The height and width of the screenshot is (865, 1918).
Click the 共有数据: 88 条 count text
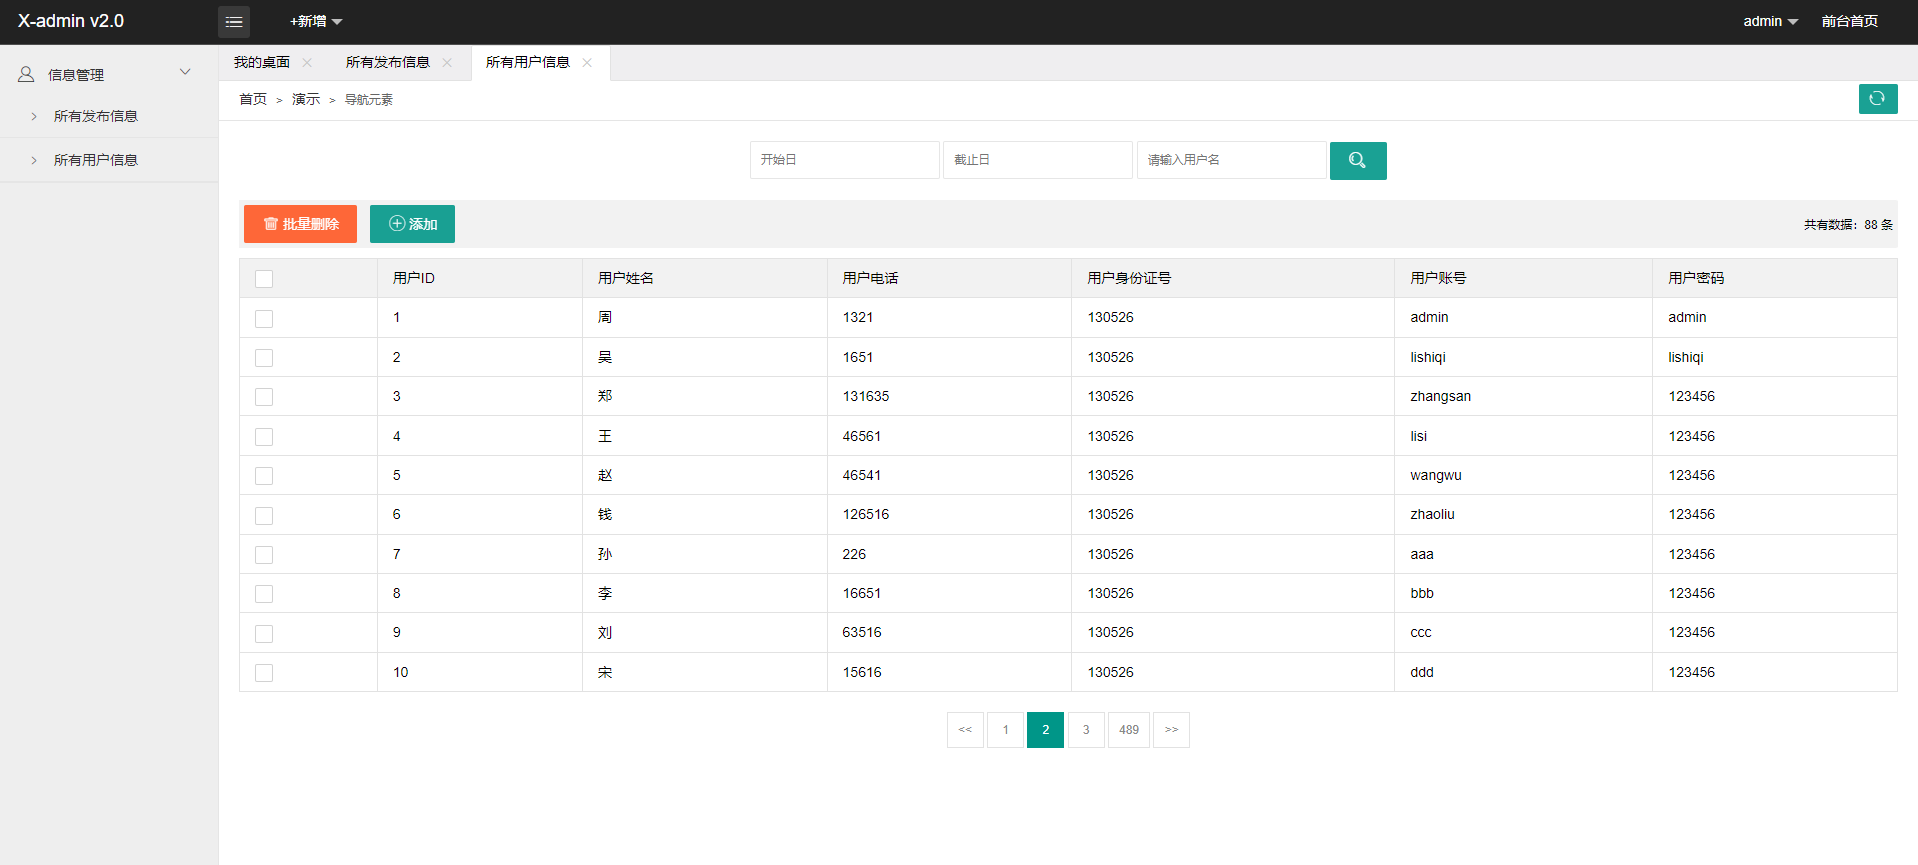1848,225
